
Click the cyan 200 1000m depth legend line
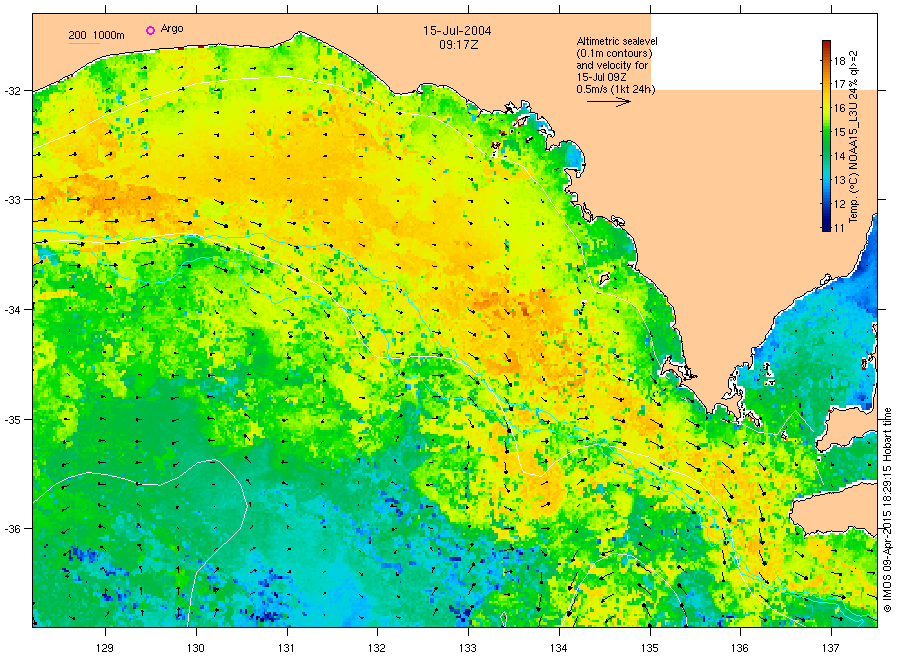[84, 44]
